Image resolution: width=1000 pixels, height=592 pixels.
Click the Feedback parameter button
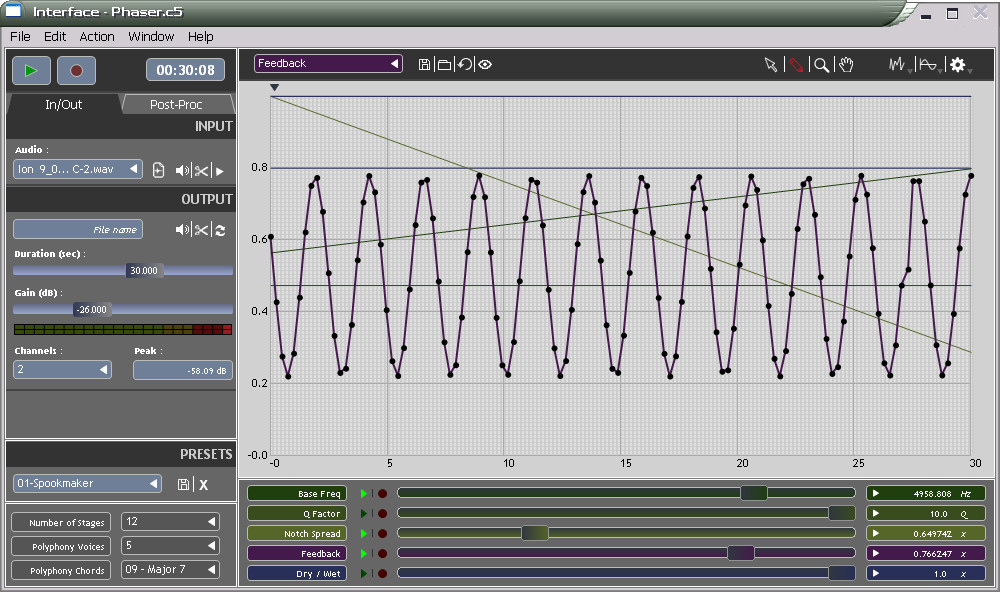click(297, 554)
